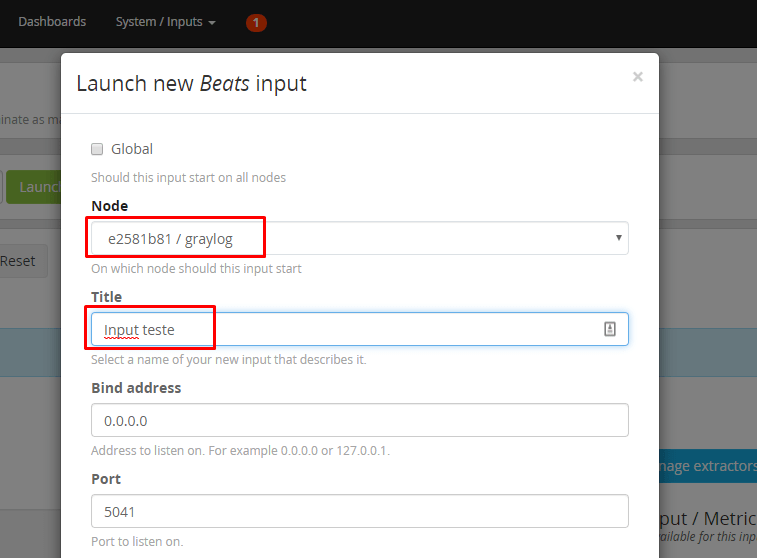Click into the Bind address field
The width and height of the screenshot is (757, 558).
click(359, 420)
